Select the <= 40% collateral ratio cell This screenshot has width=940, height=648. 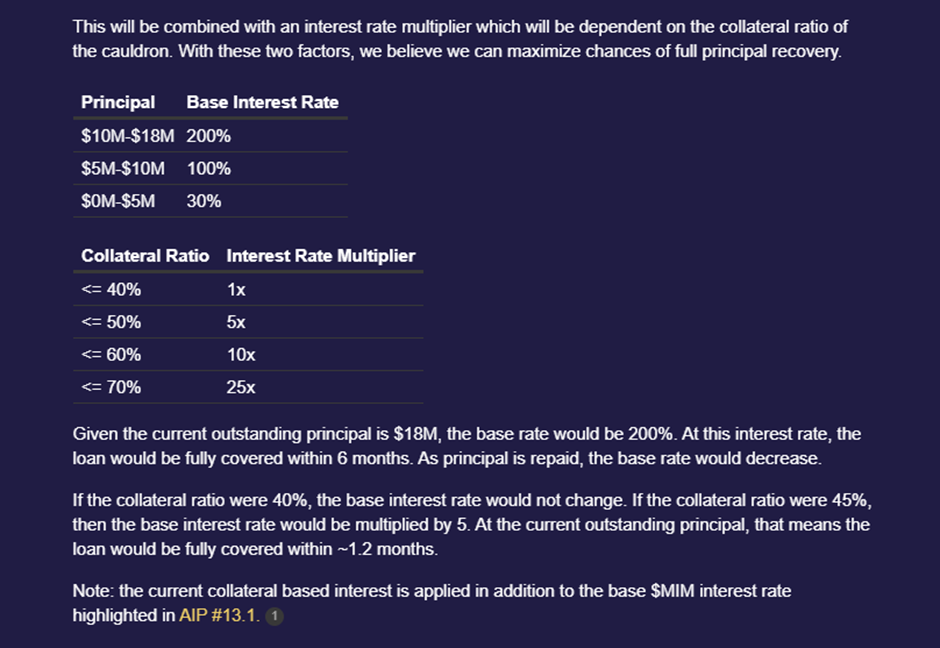[x=111, y=290]
